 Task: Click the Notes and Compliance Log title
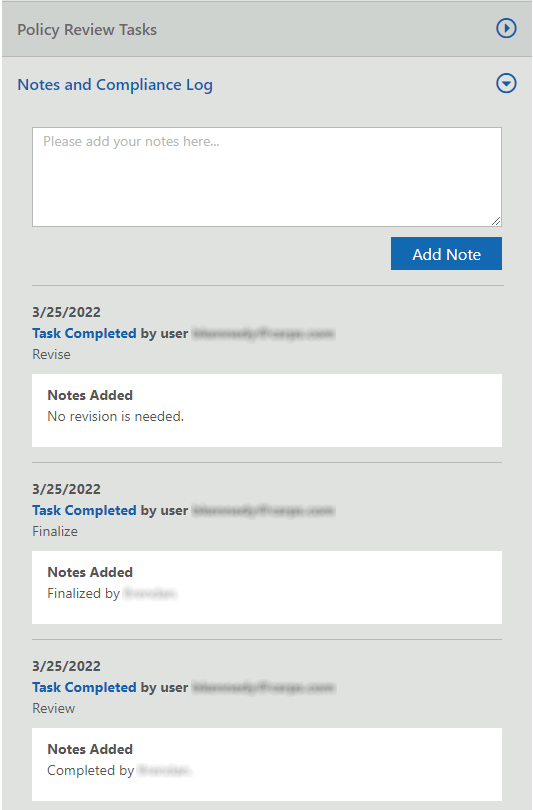tap(115, 85)
